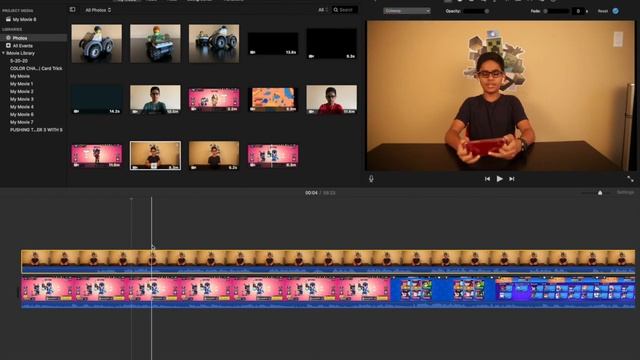Click the All Events star icon

[x=8, y=45]
